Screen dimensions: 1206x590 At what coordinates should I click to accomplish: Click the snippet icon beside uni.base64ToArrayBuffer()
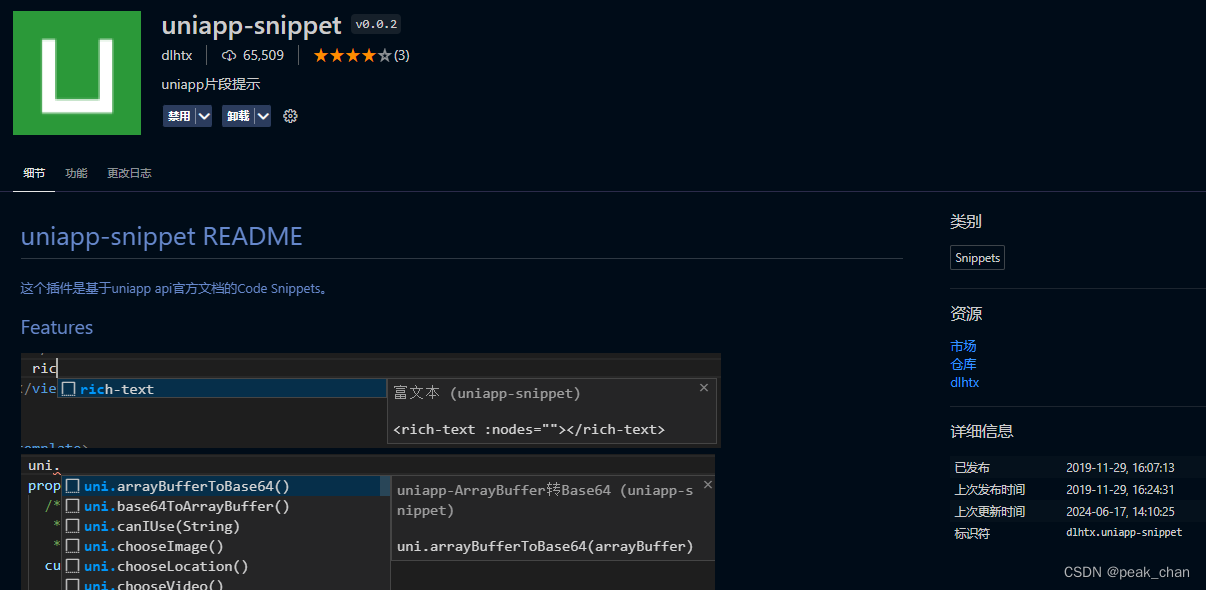pyautogui.click(x=73, y=506)
